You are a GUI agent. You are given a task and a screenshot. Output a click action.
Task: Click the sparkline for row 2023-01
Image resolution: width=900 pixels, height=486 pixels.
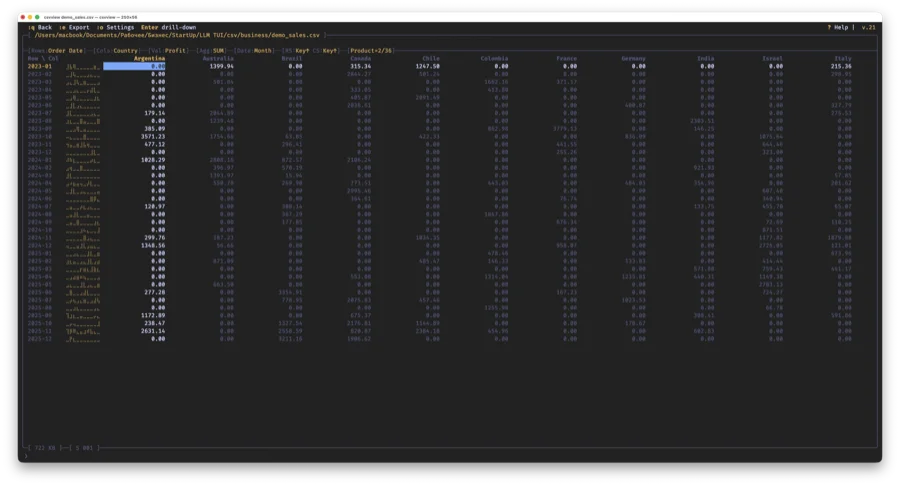pyautogui.click(x=84, y=66)
